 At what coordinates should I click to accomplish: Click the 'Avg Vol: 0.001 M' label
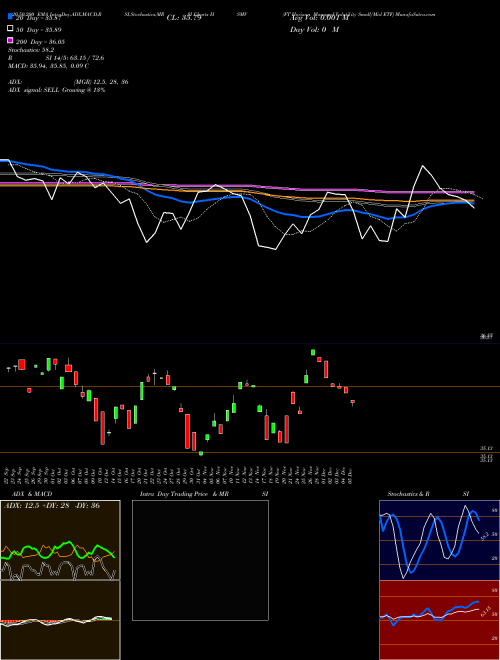319,18
